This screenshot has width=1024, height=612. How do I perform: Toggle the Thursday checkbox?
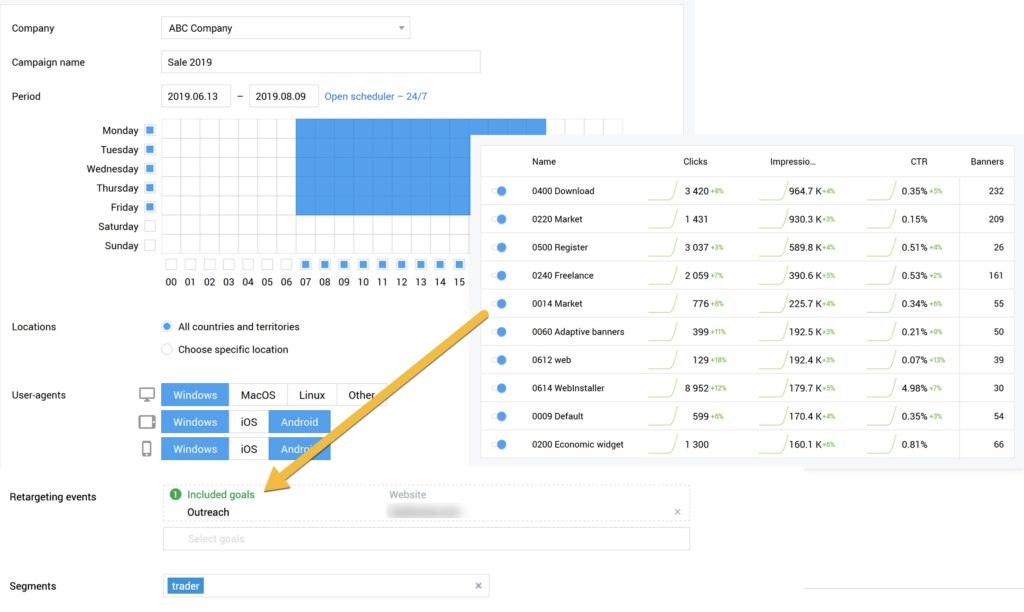150,187
